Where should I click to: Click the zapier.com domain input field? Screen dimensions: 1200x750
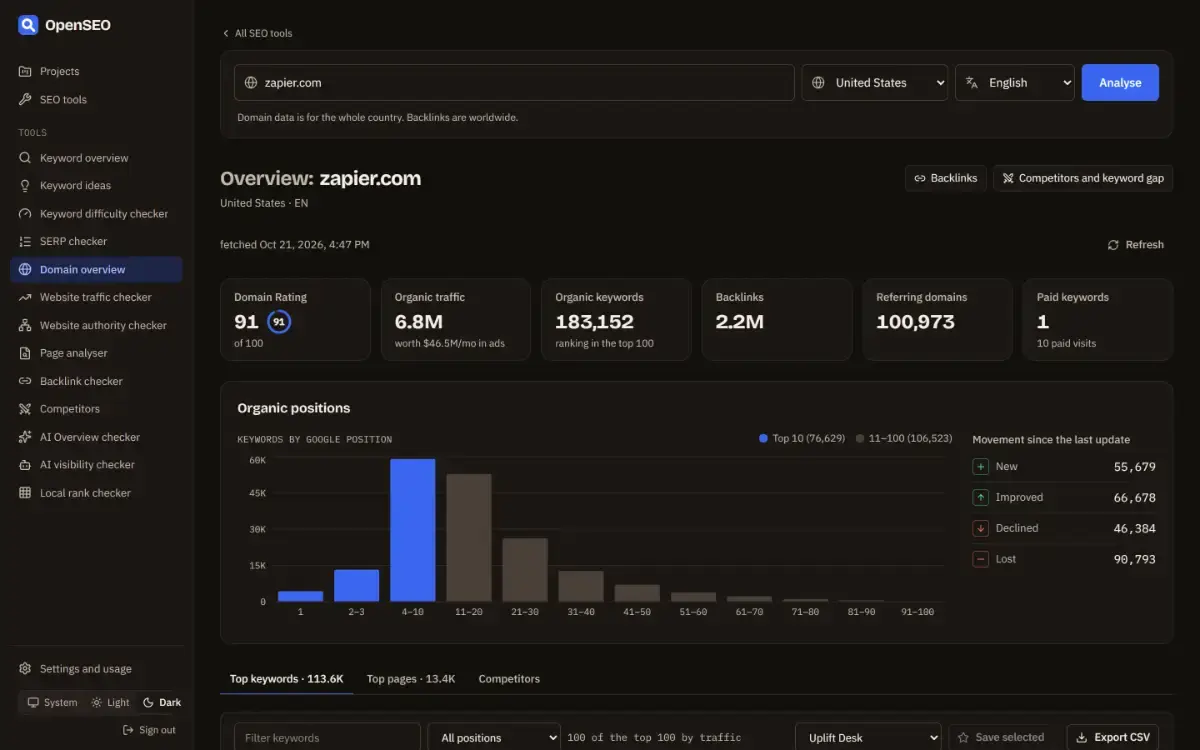(514, 83)
